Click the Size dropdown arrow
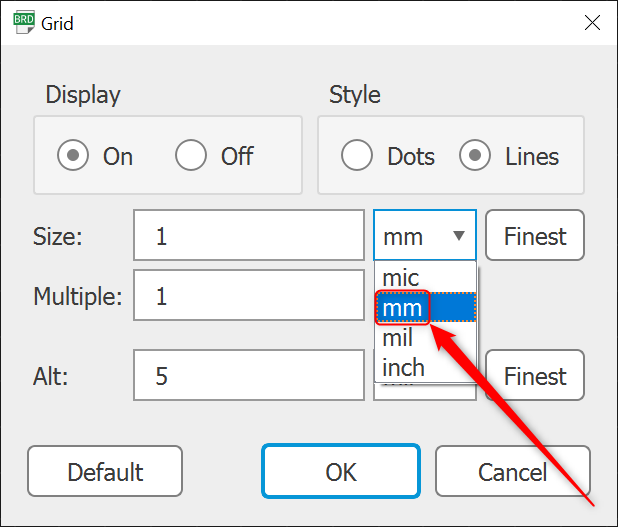The width and height of the screenshot is (618, 527). click(458, 237)
